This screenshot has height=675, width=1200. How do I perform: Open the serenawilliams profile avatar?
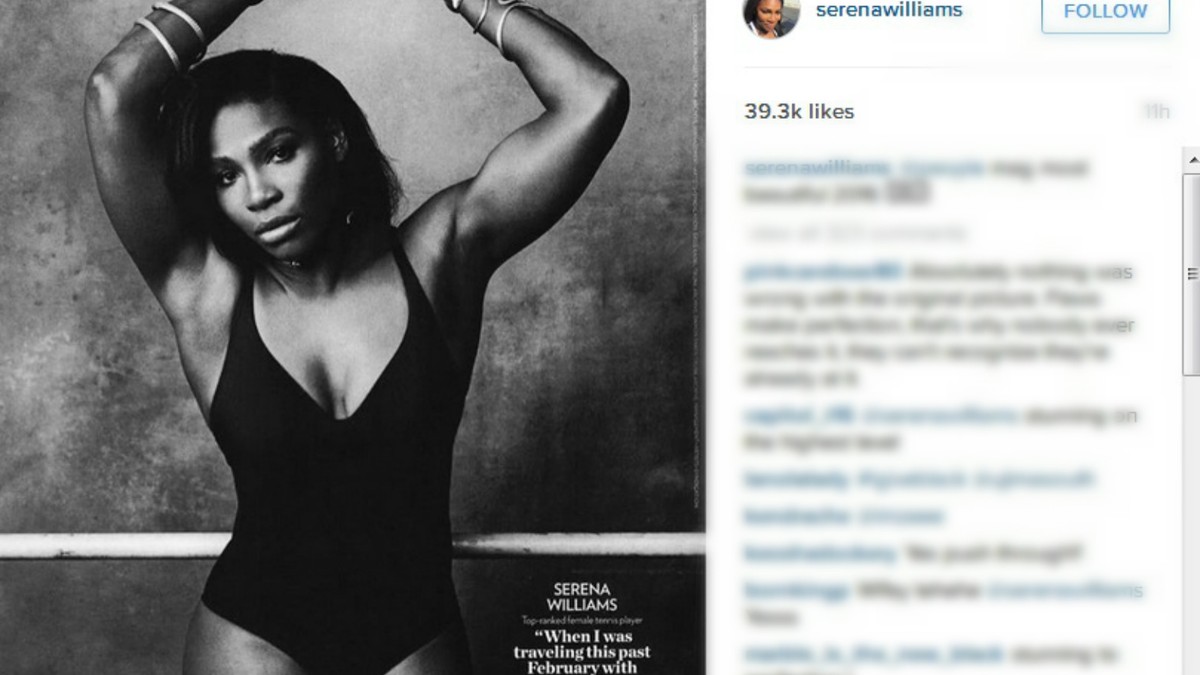pyautogui.click(x=771, y=13)
